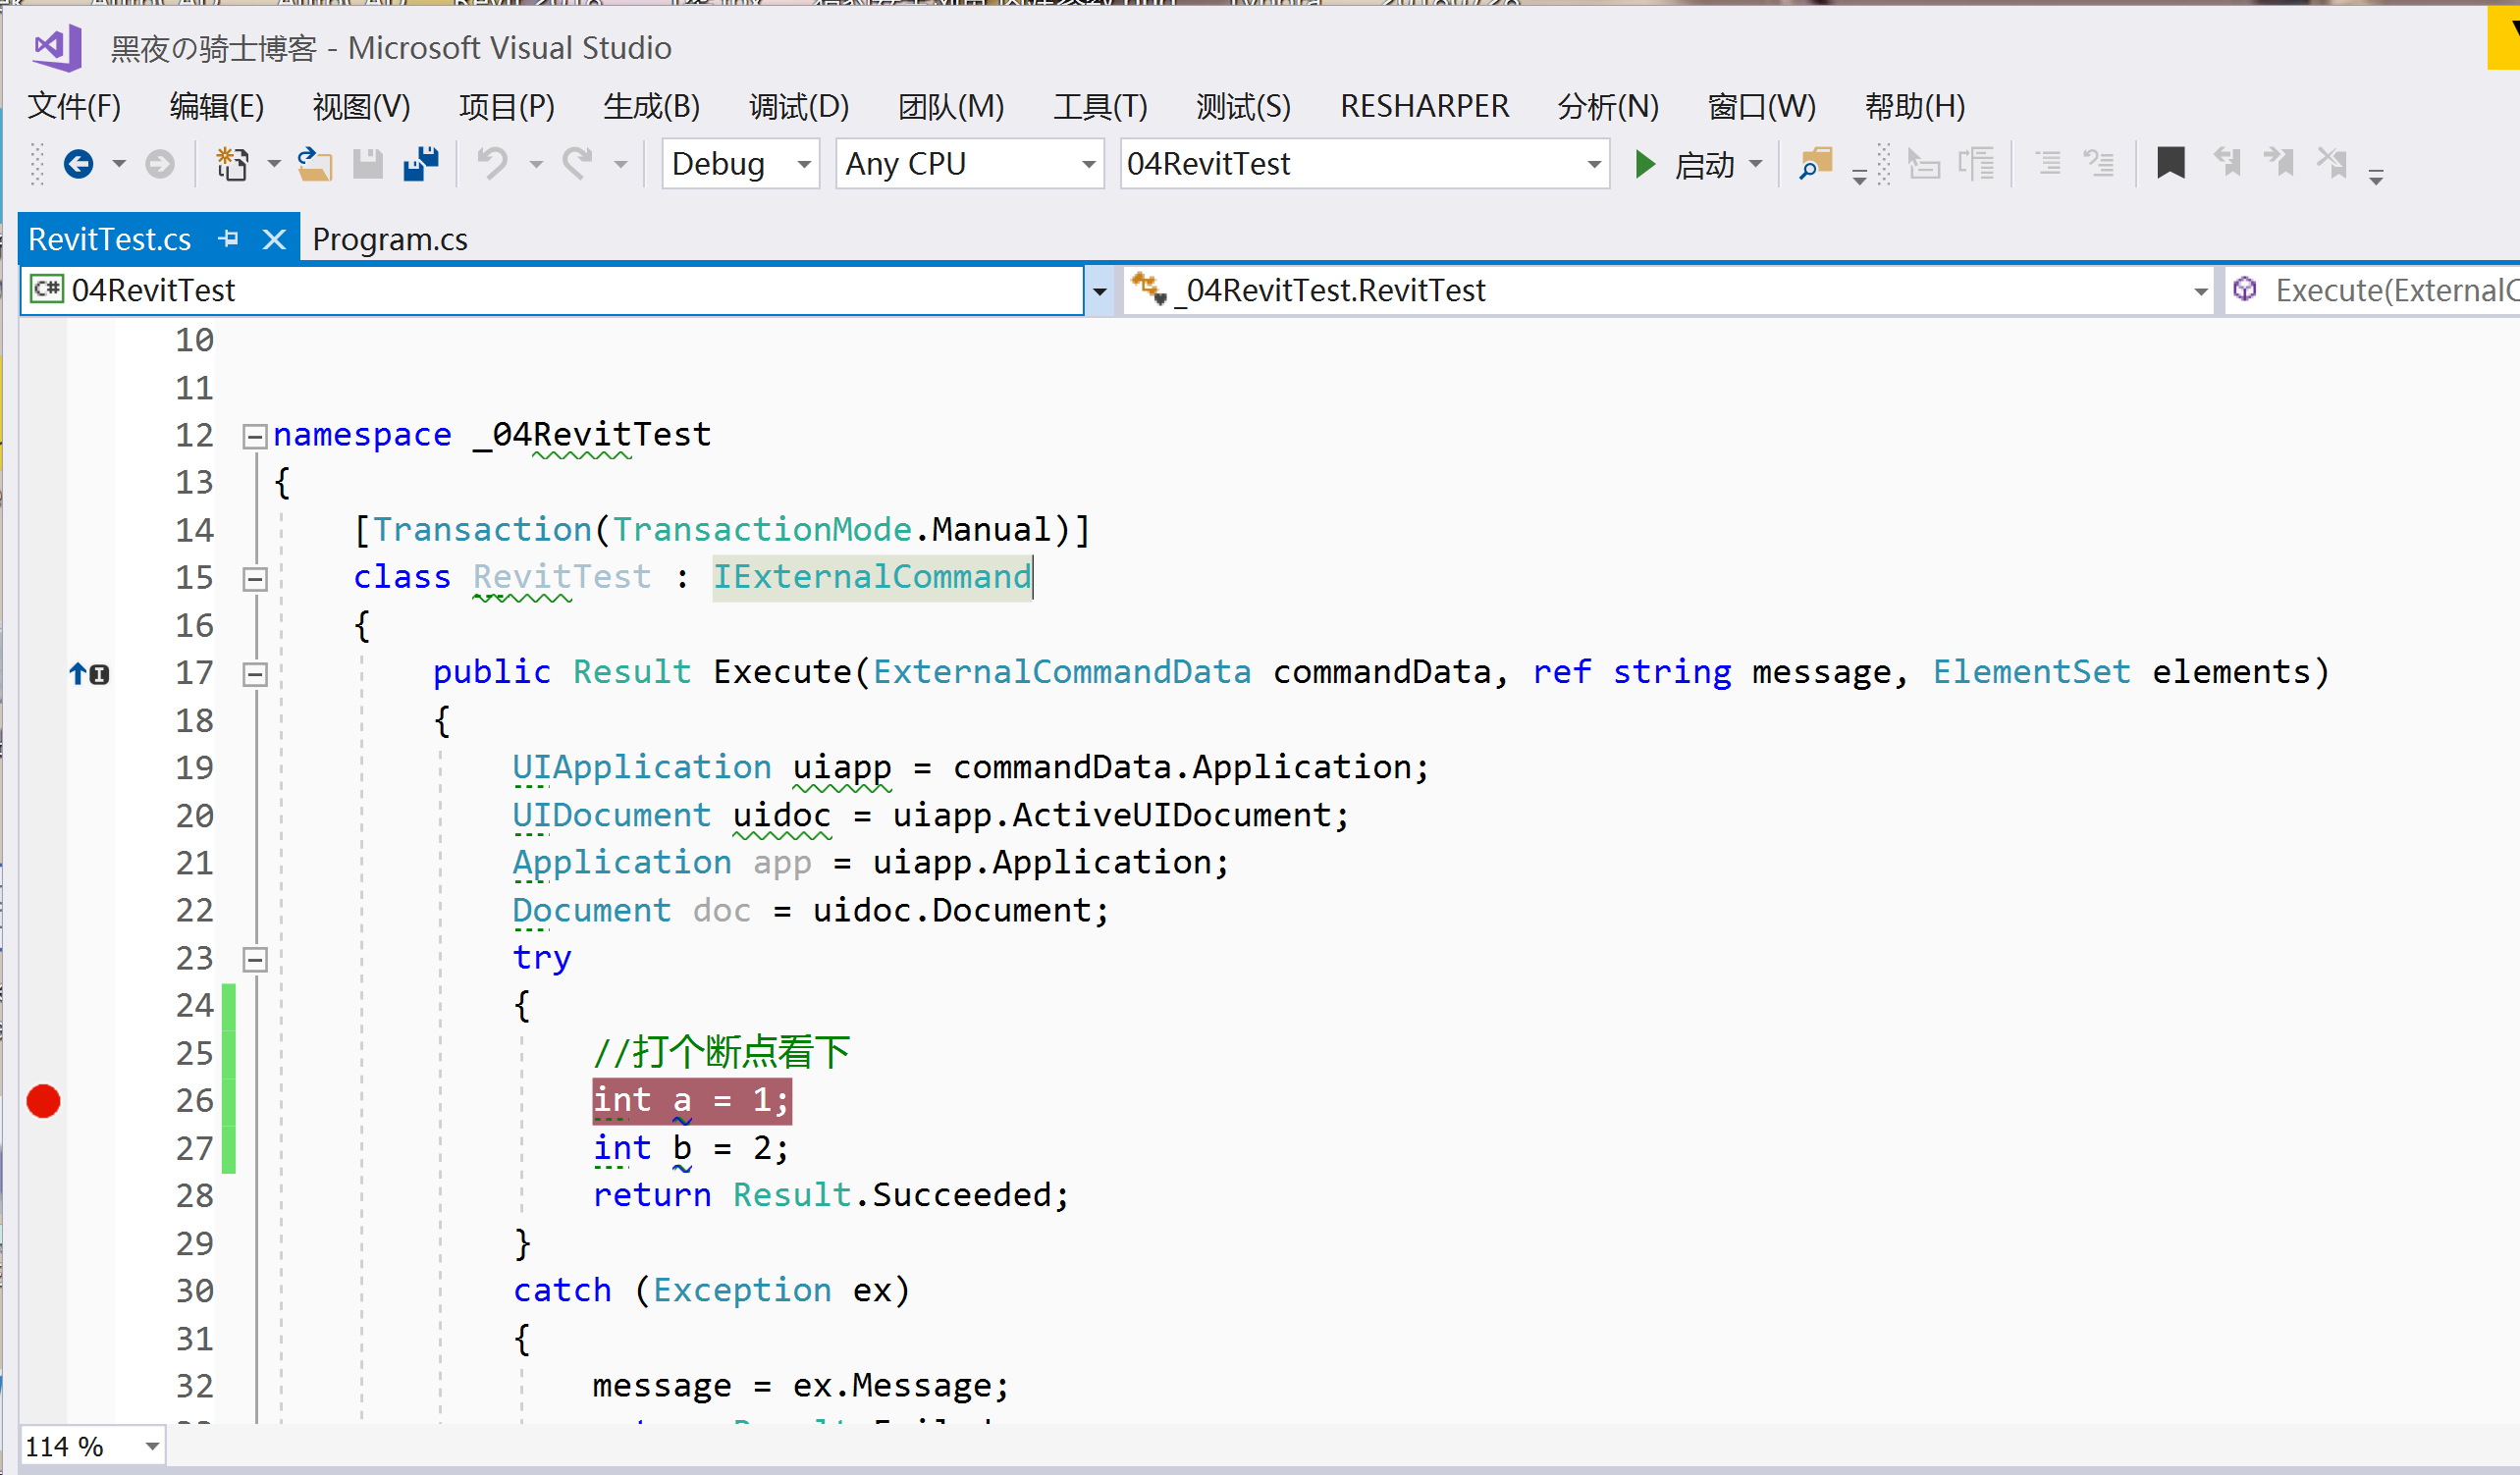Switch to the Program.cs tab

coord(390,240)
